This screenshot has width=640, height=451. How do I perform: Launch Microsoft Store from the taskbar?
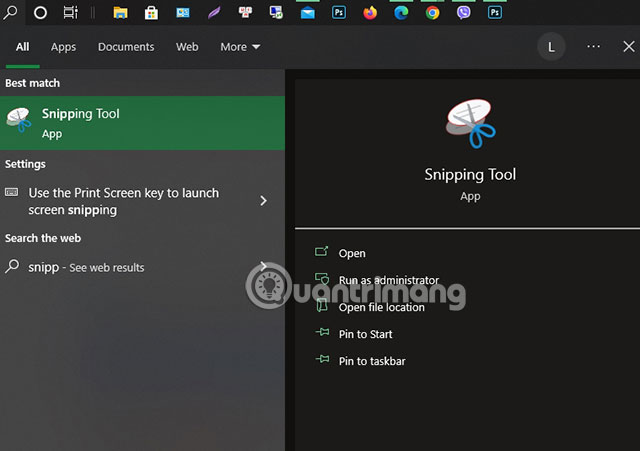151,13
